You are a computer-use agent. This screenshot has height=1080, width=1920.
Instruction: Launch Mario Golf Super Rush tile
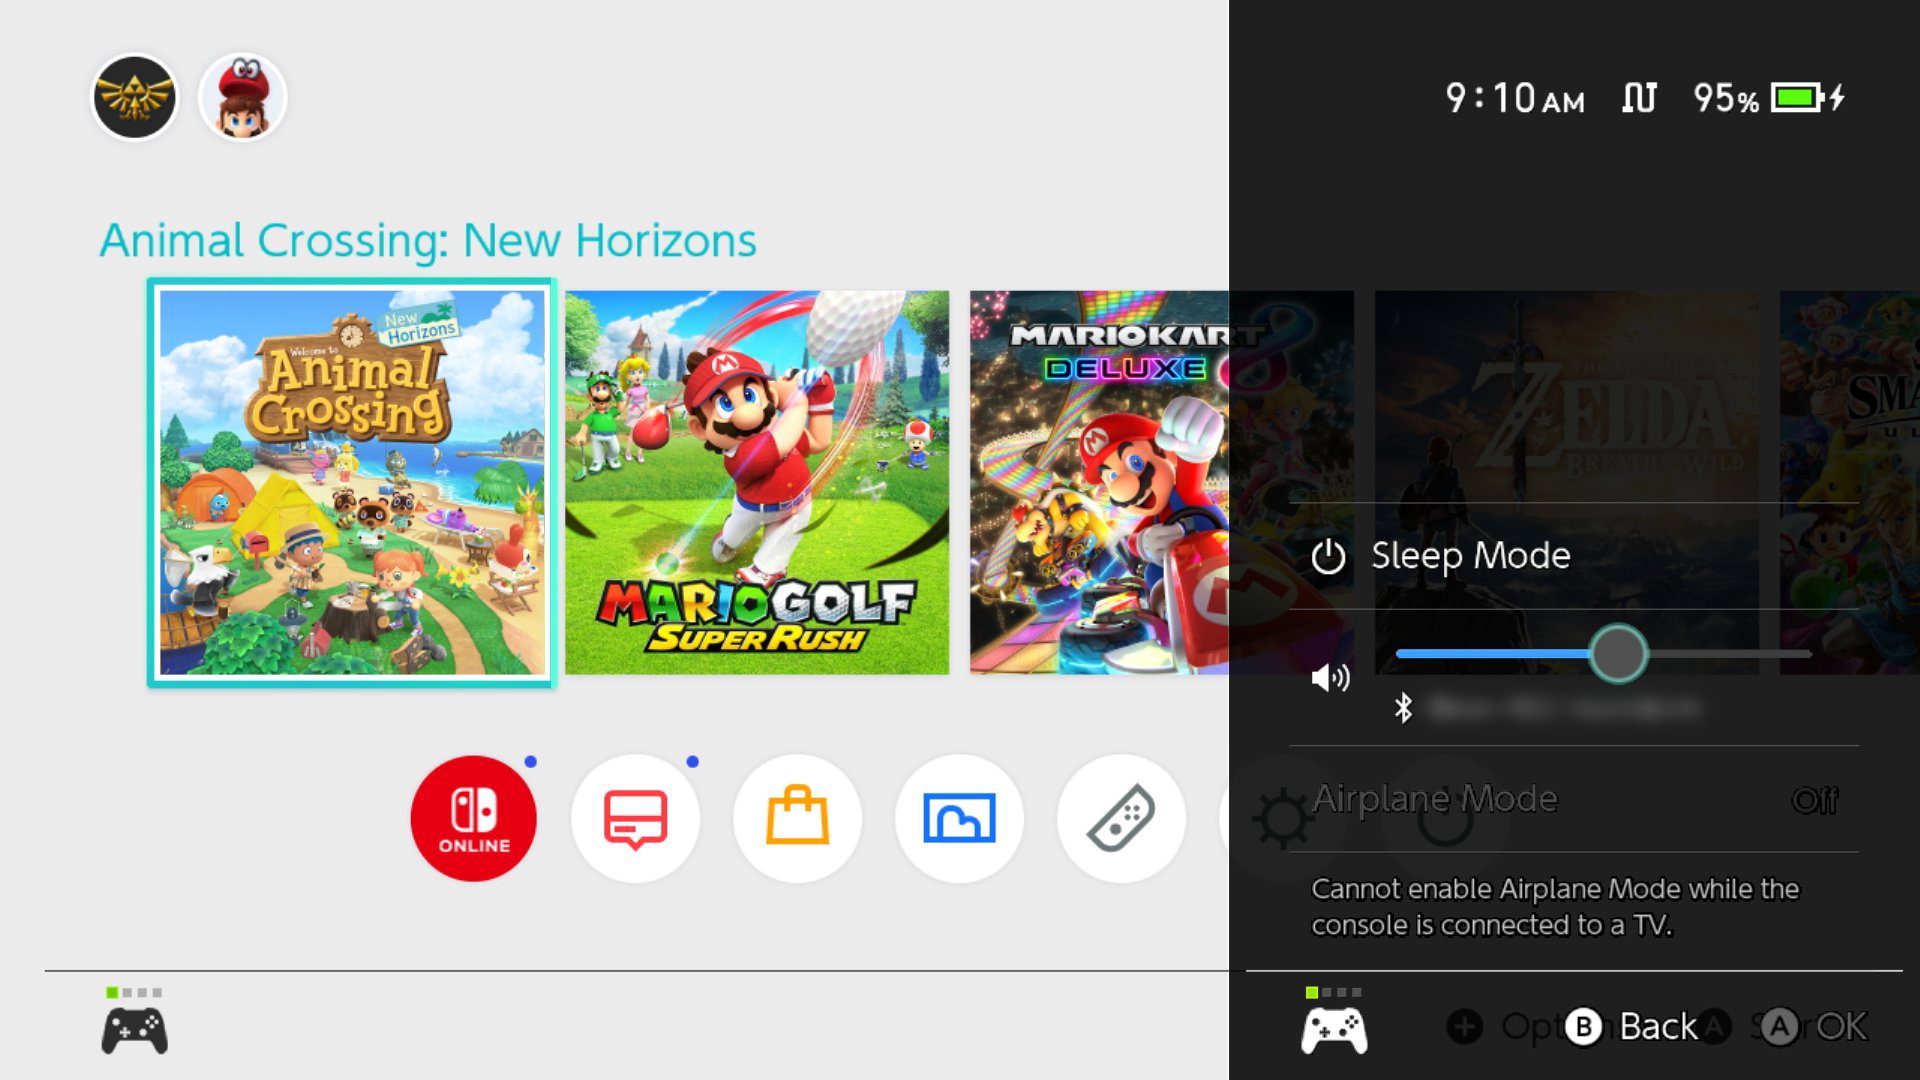(757, 483)
